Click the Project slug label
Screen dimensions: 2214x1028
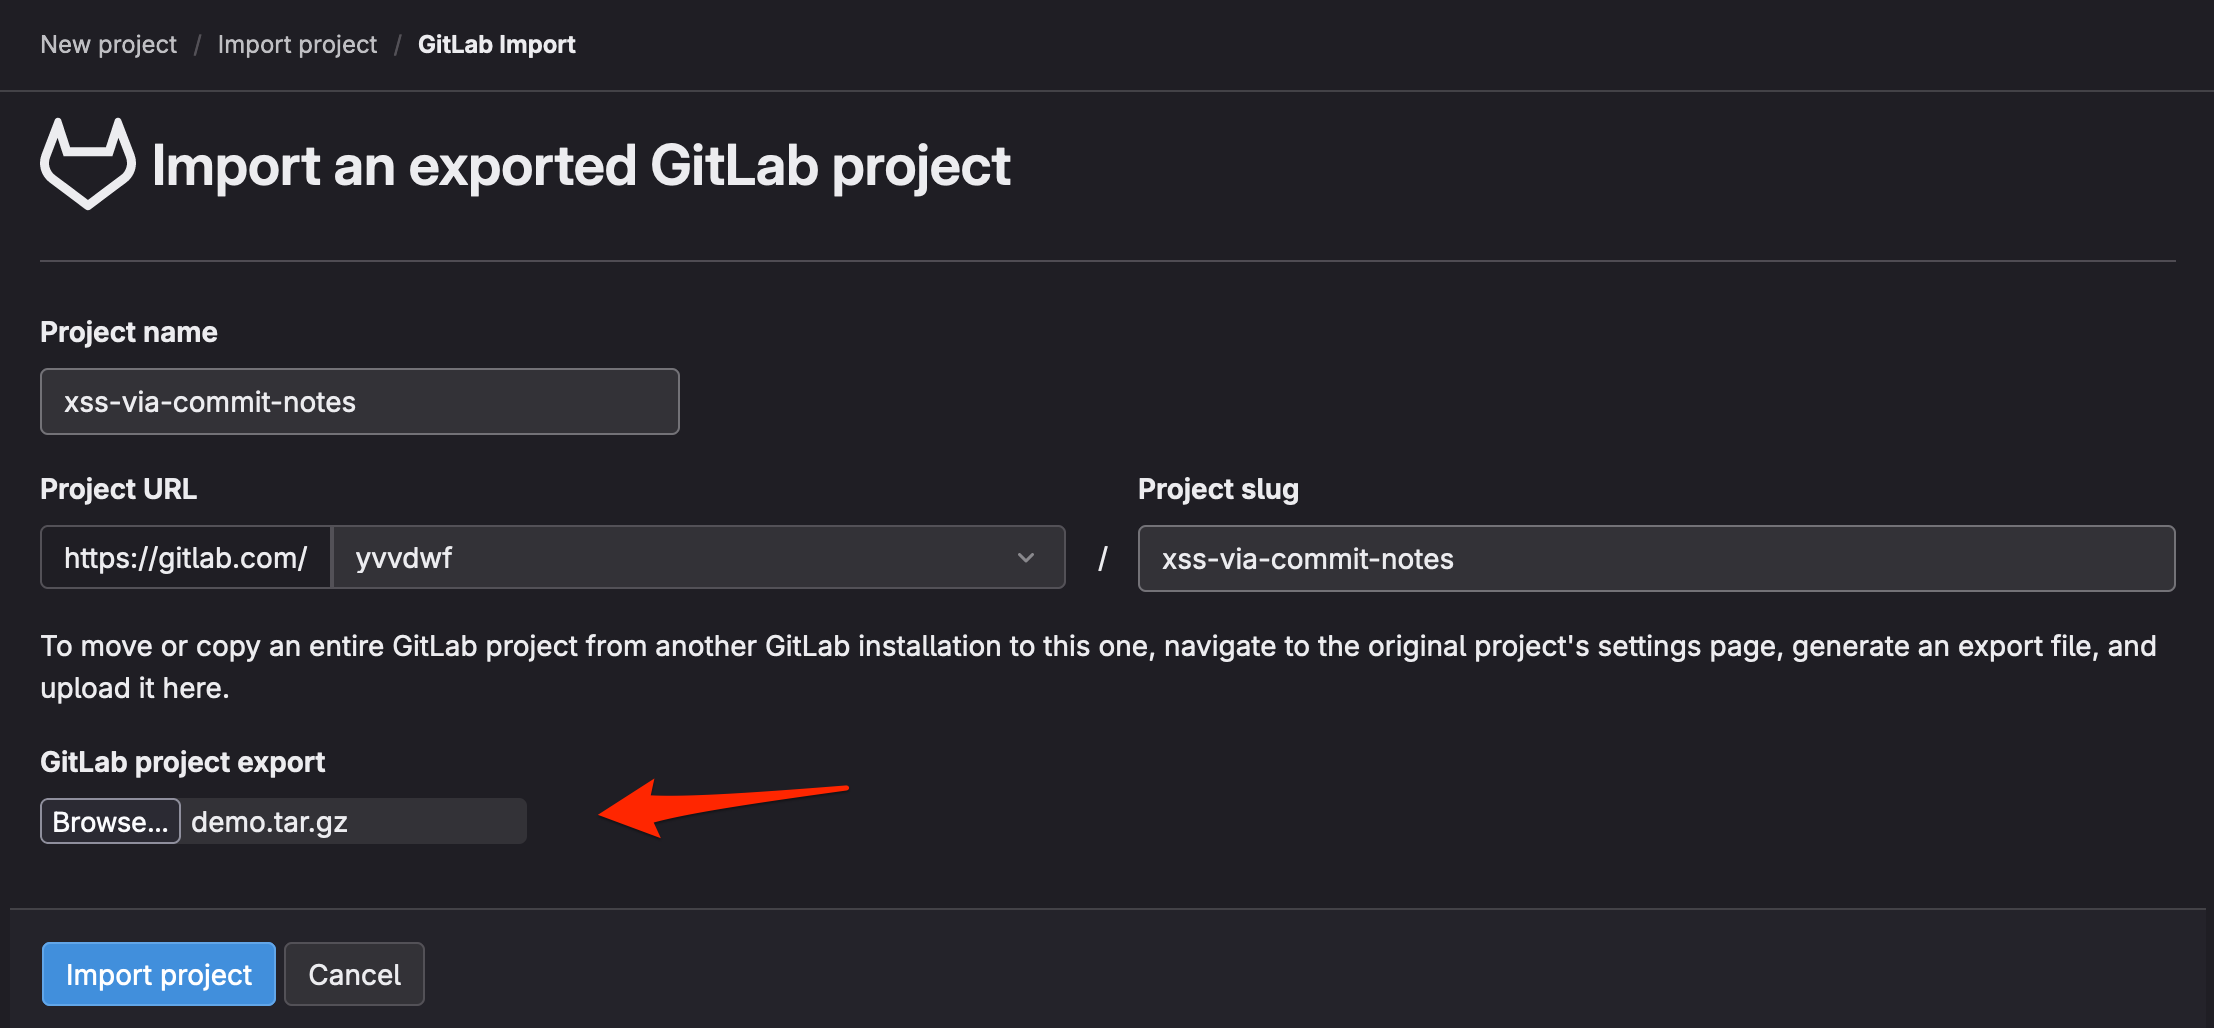coord(1218,489)
